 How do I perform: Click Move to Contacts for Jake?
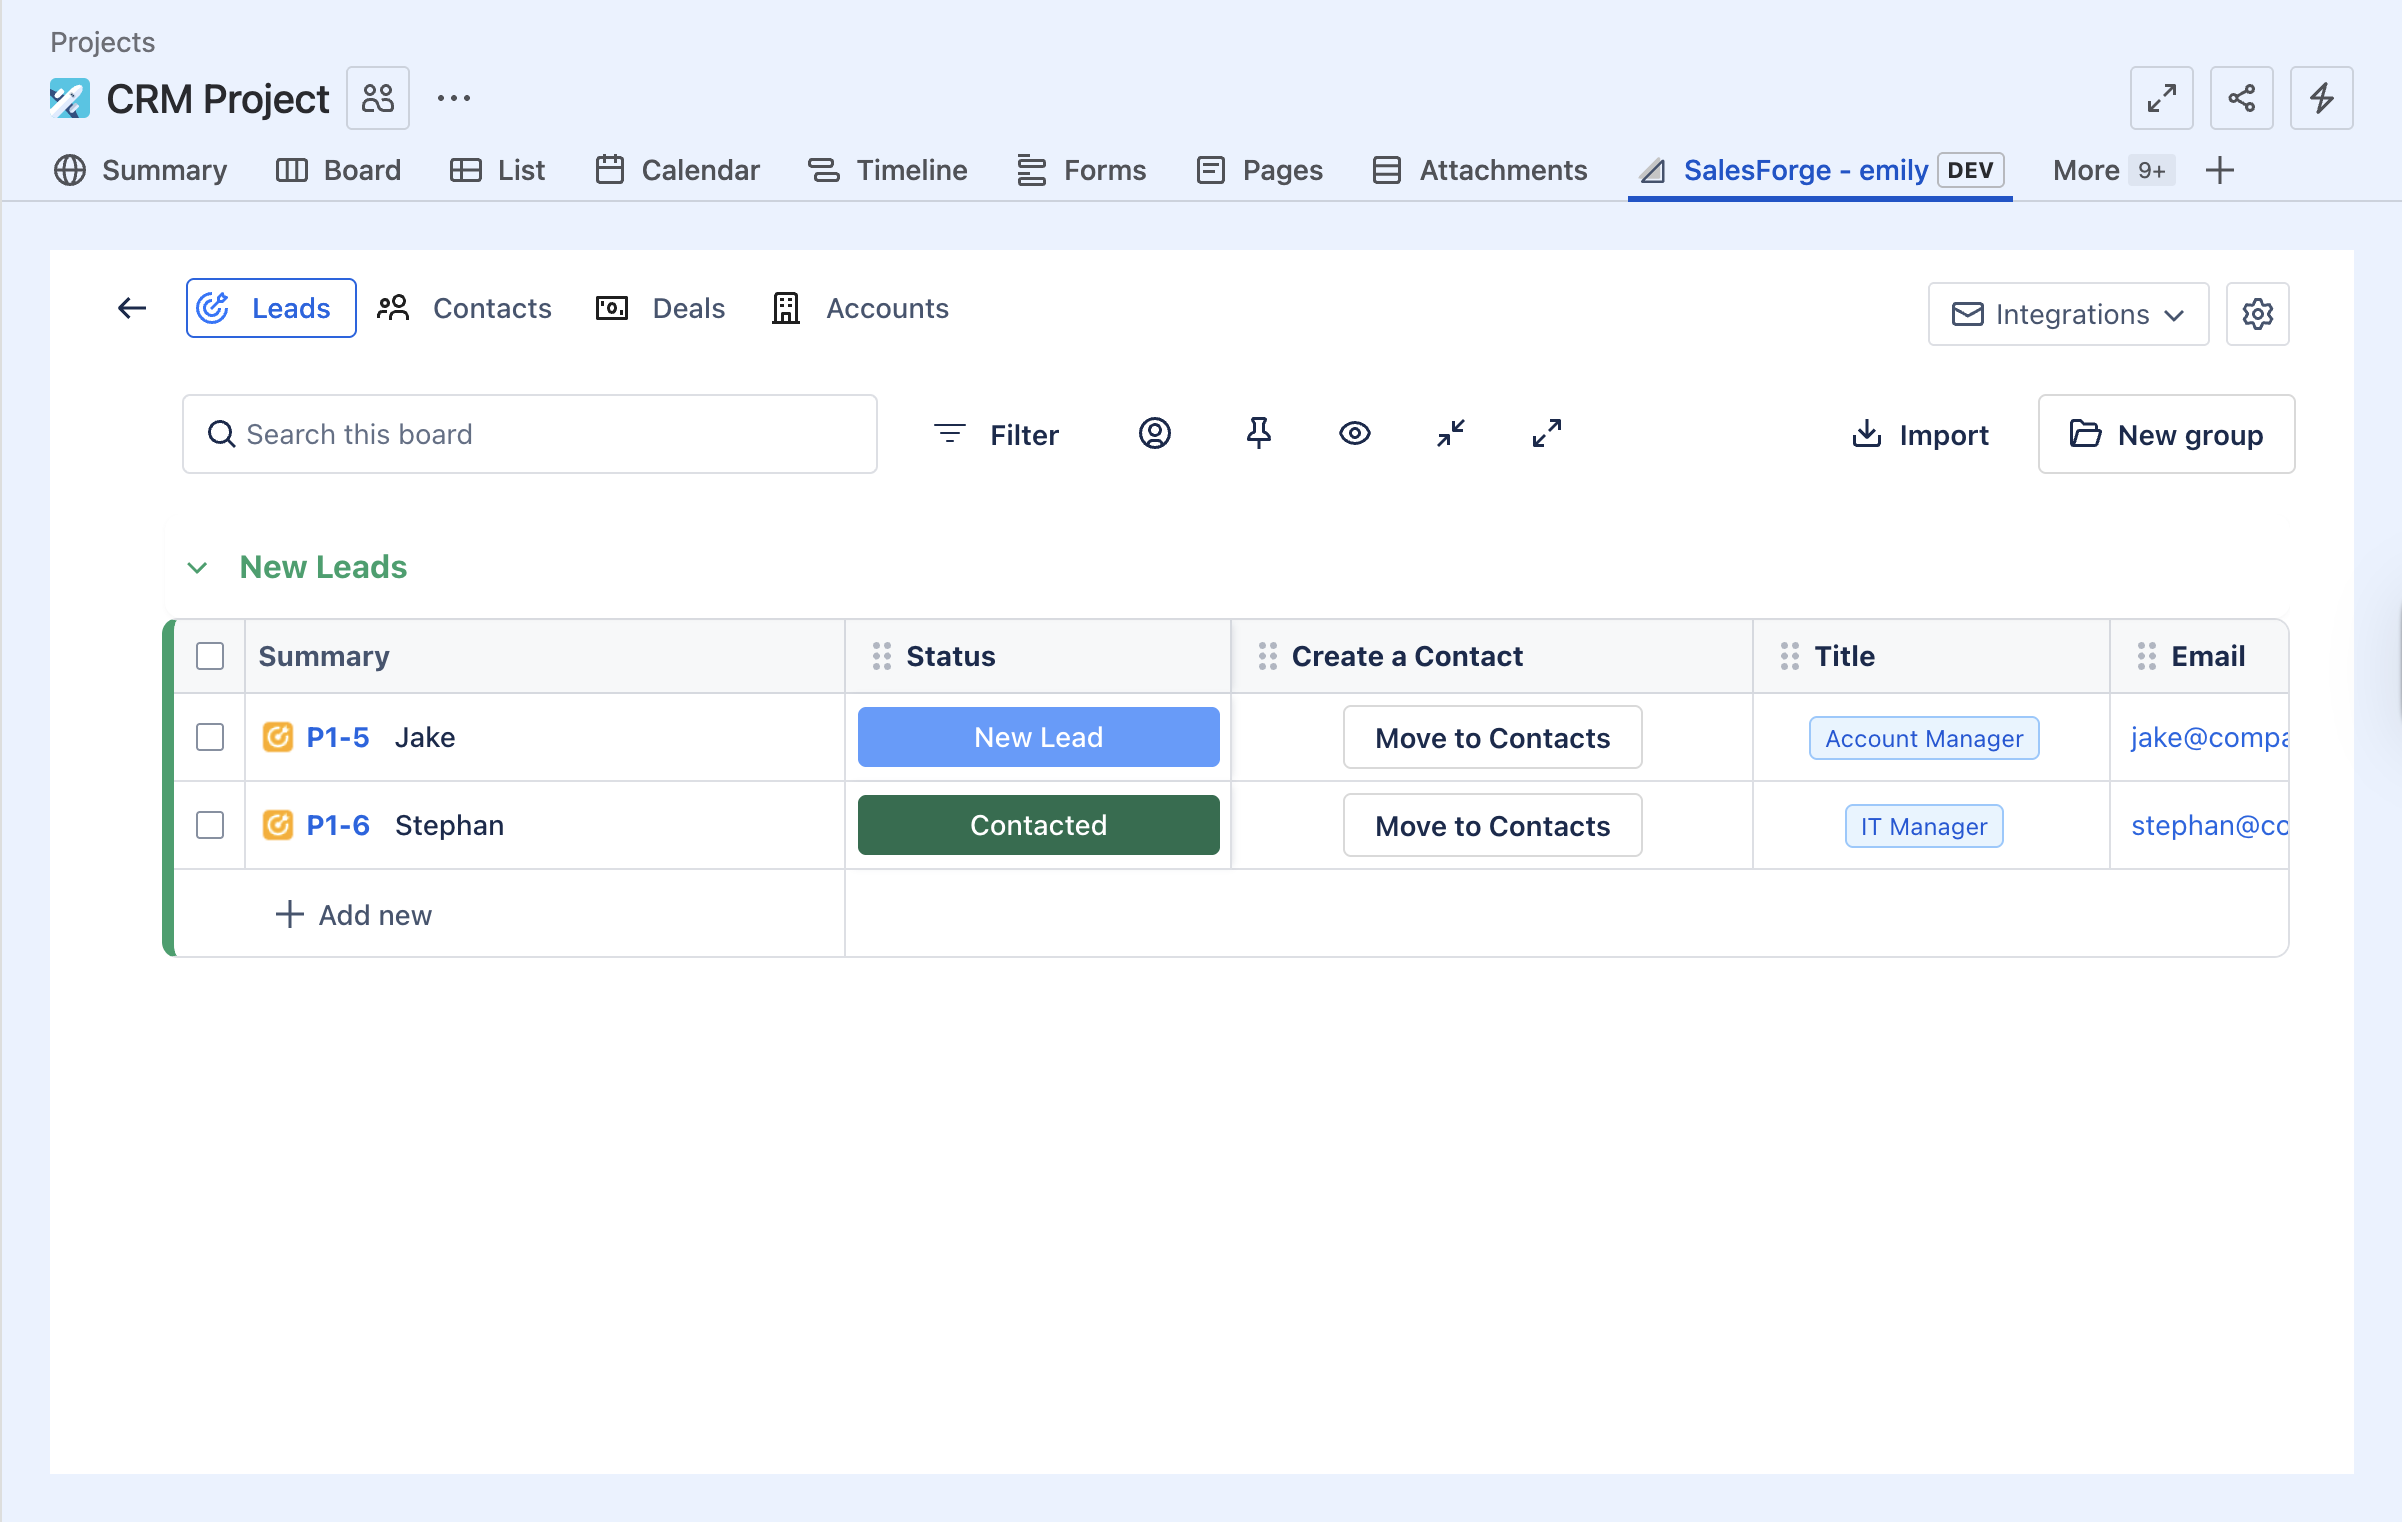[1492, 737]
